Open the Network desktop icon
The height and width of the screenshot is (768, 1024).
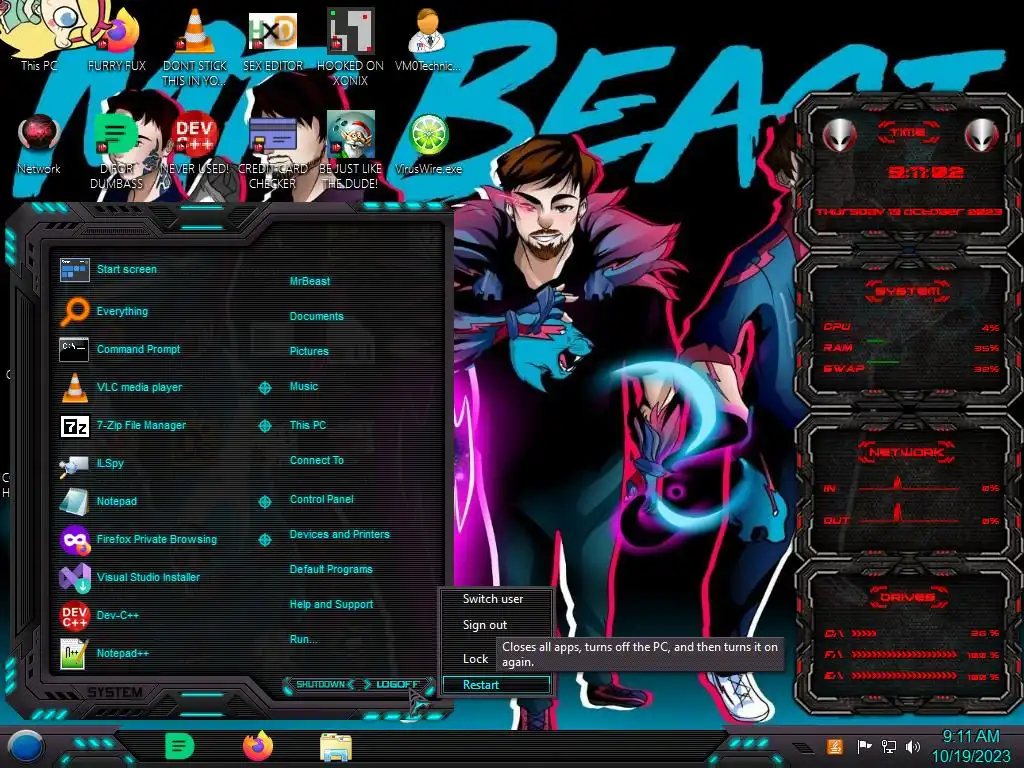(x=39, y=144)
